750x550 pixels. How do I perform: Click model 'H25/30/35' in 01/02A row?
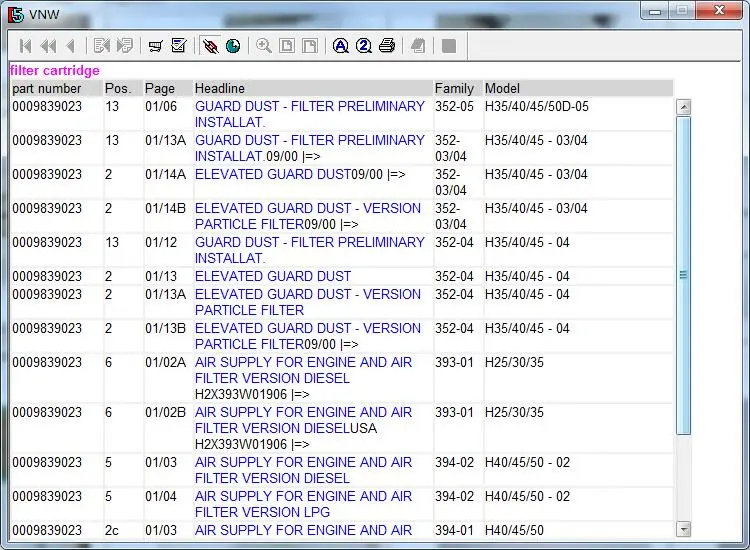514,362
